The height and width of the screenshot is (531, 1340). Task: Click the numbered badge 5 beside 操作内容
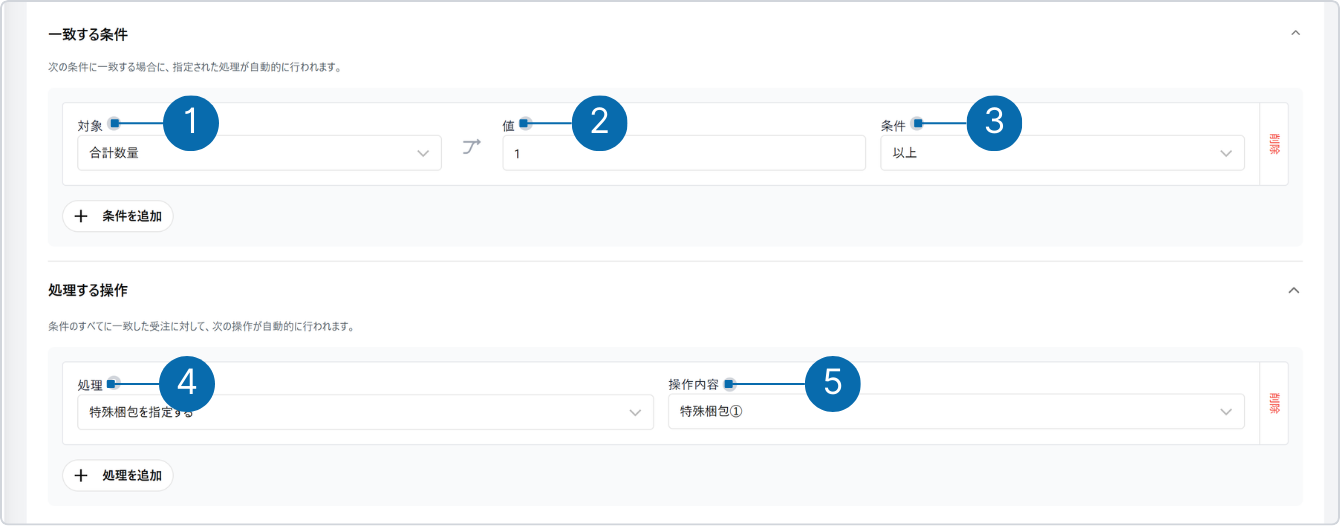coord(833,383)
